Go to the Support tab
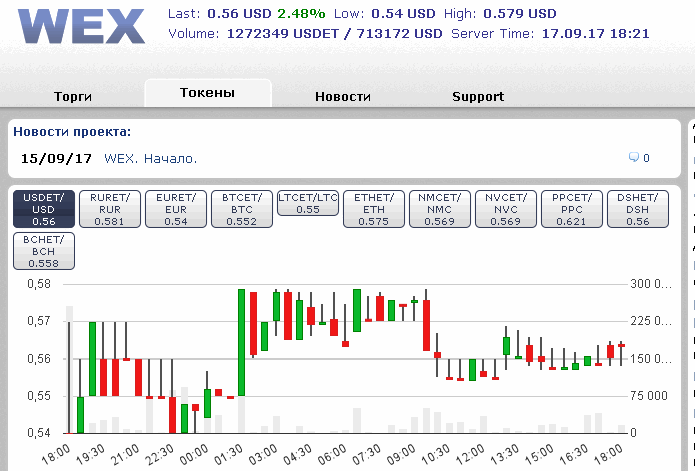Image resolution: width=695 pixels, height=471 pixels. (x=478, y=96)
